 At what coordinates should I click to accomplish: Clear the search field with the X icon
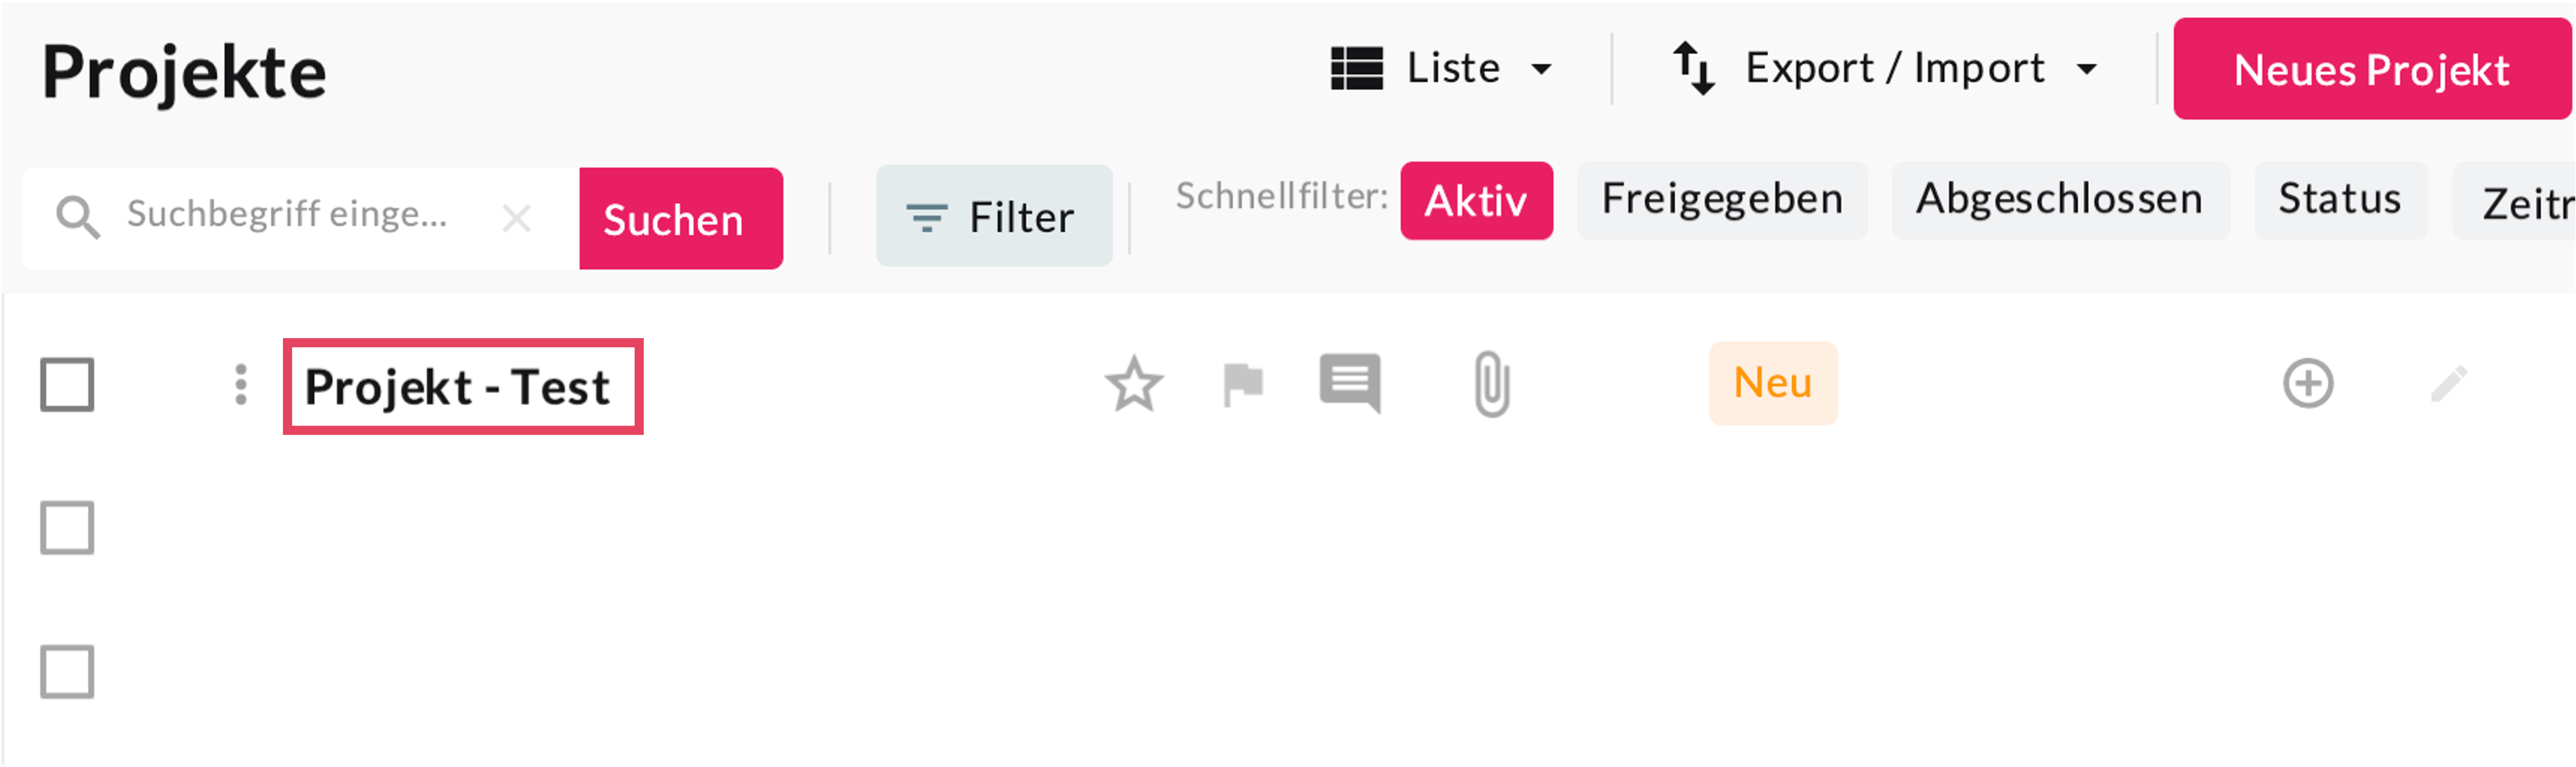[x=516, y=218]
